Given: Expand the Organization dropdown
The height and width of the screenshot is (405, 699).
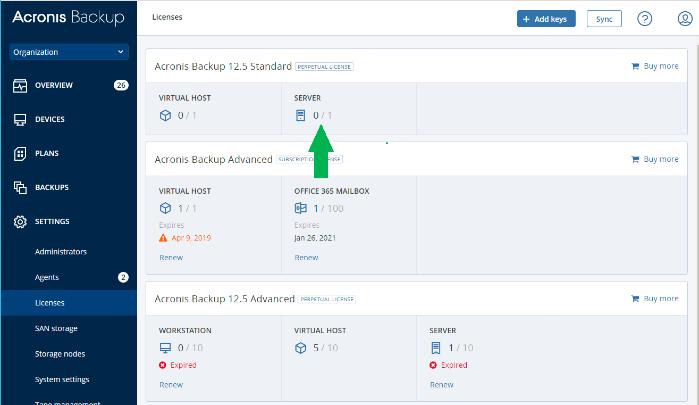Looking at the screenshot, I should click(x=69, y=52).
